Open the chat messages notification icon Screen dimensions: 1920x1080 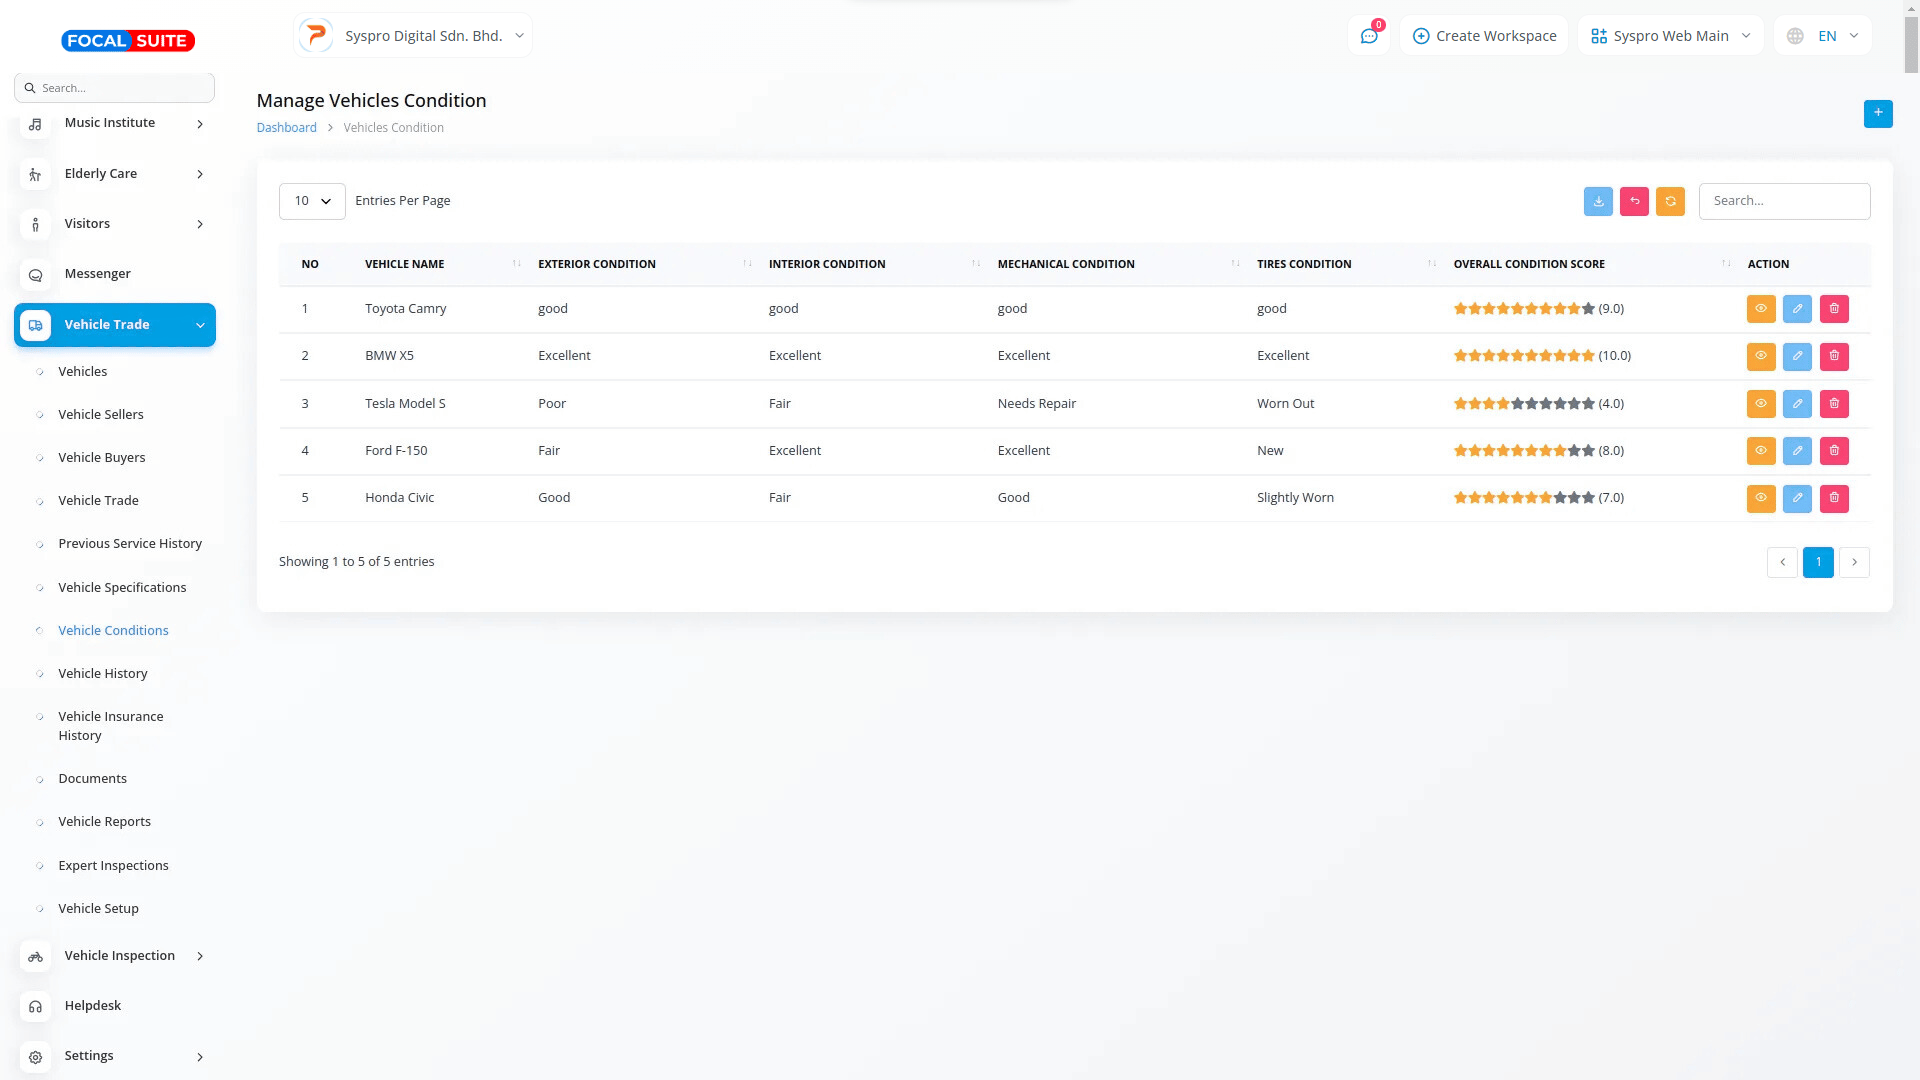pyautogui.click(x=1369, y=36)
